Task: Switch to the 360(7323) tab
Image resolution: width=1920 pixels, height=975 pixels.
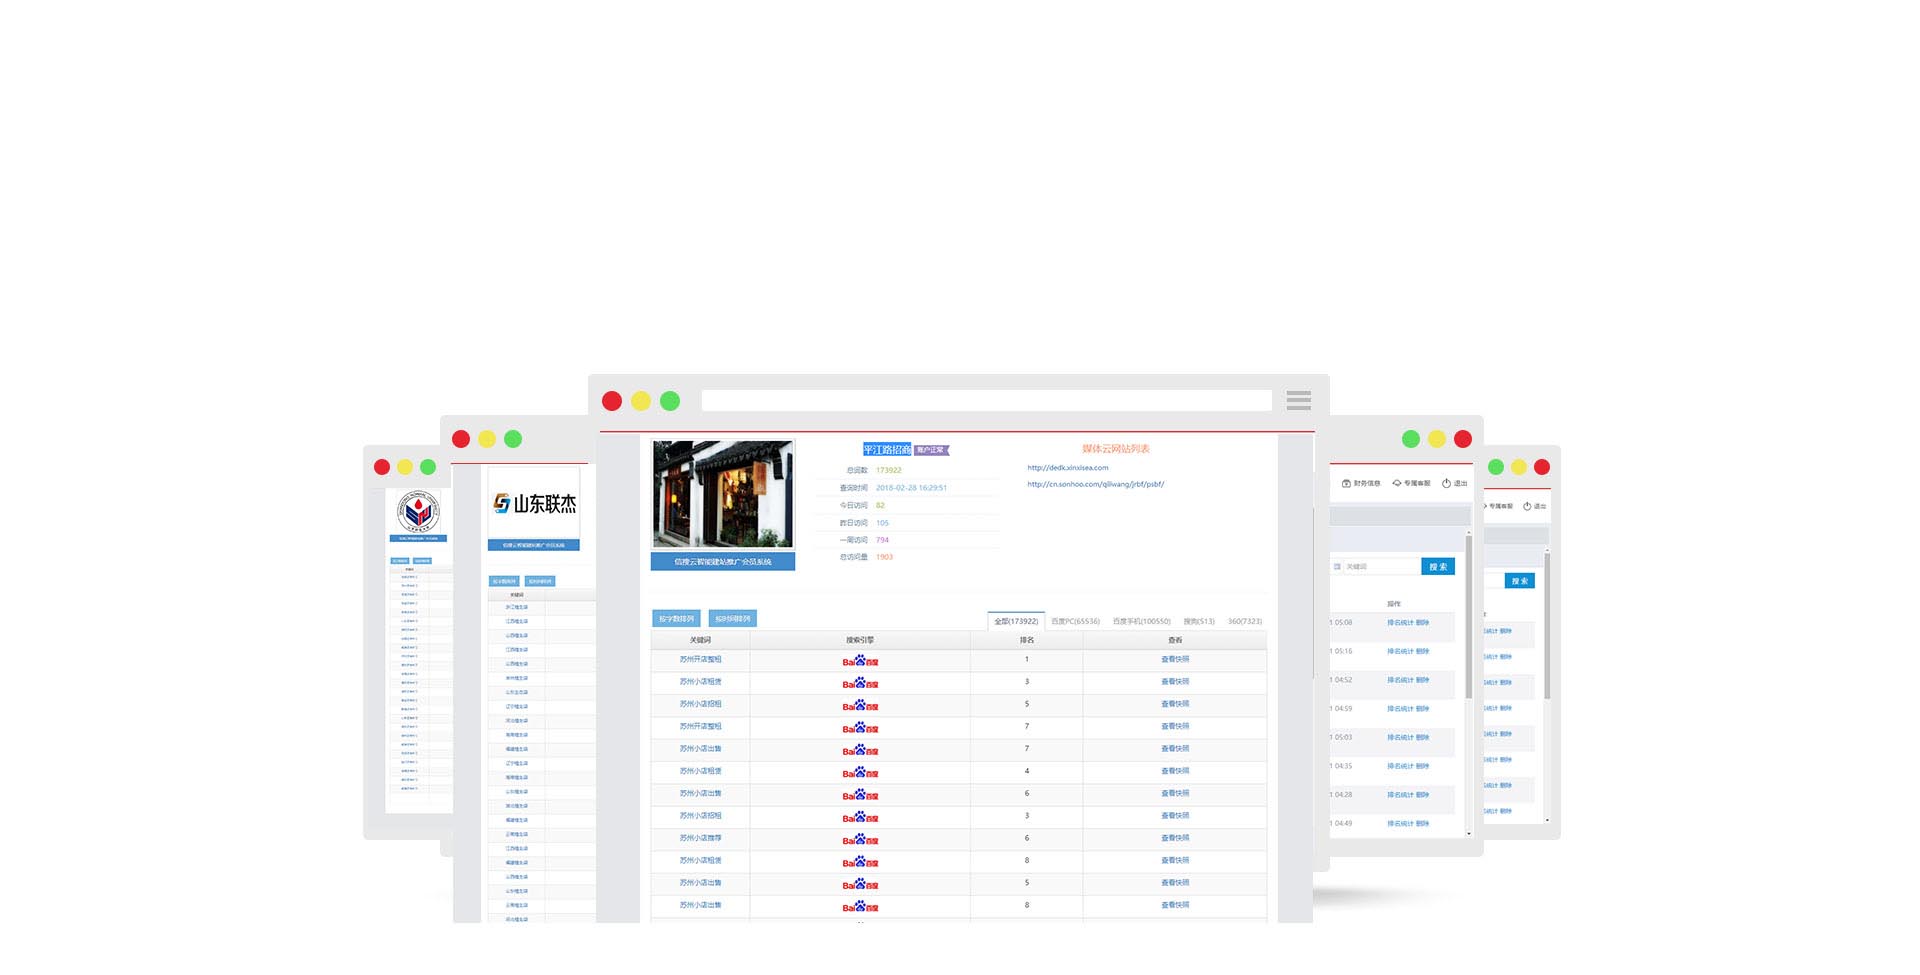Action: pyautogui.click(x=1245, y=621)
